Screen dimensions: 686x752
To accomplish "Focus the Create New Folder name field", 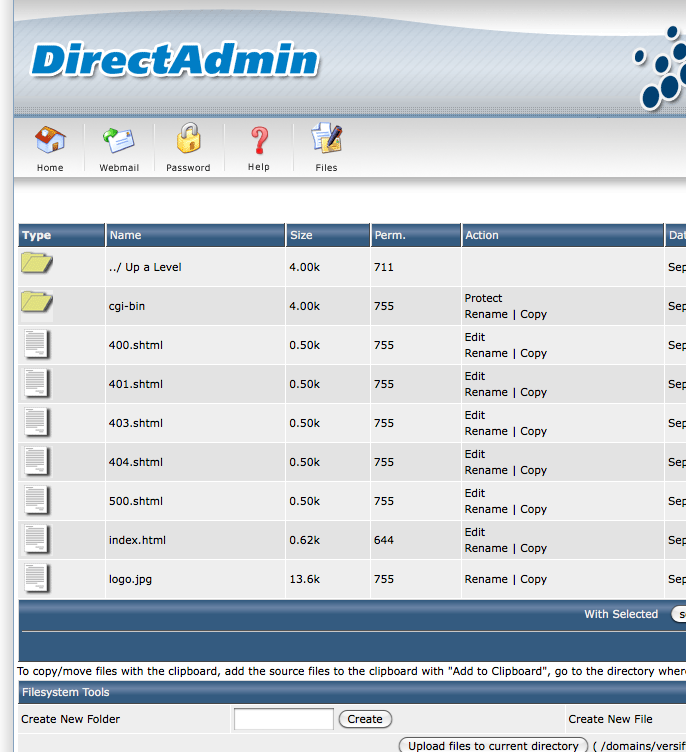I will (284, 719).
